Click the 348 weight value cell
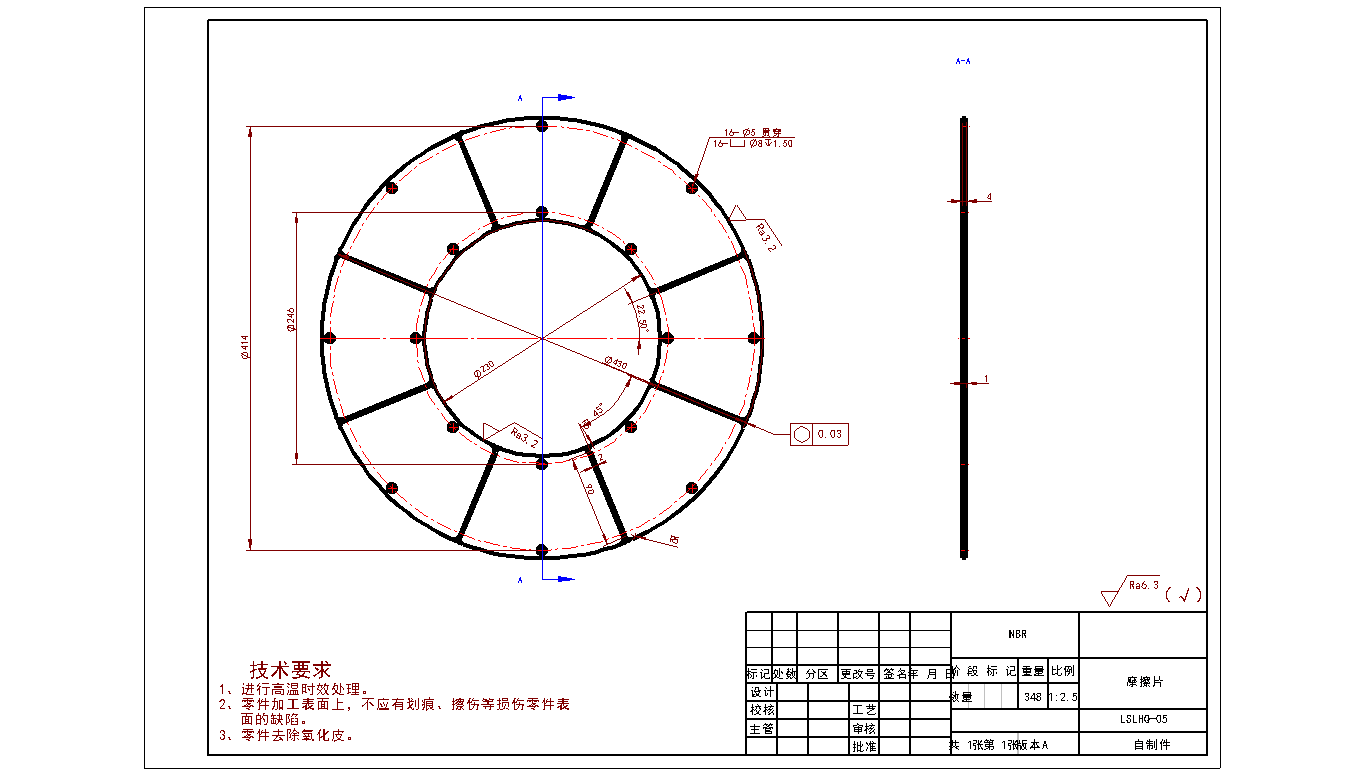This screenshot has width=1365, height=776. (1032, 696)
